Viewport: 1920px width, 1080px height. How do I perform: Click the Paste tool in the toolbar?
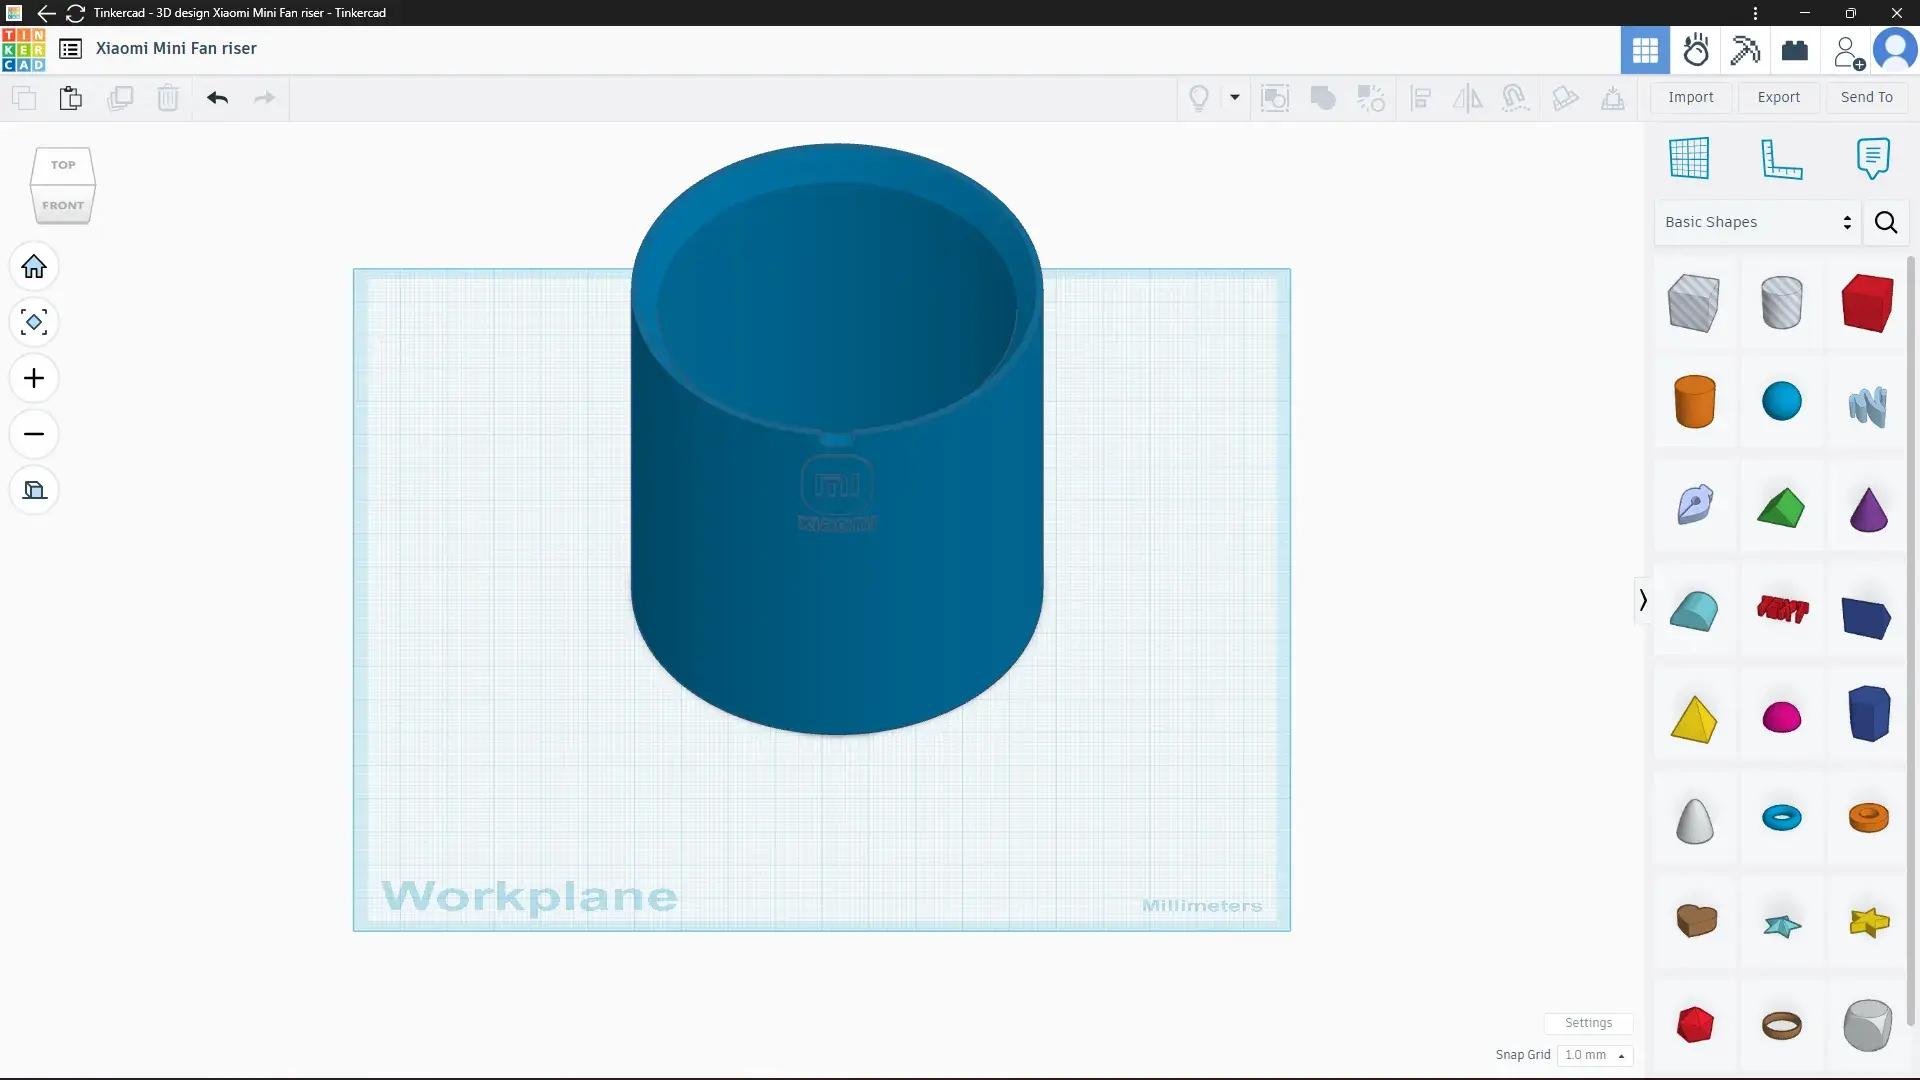pyautogui.click(x=70, y=98)
